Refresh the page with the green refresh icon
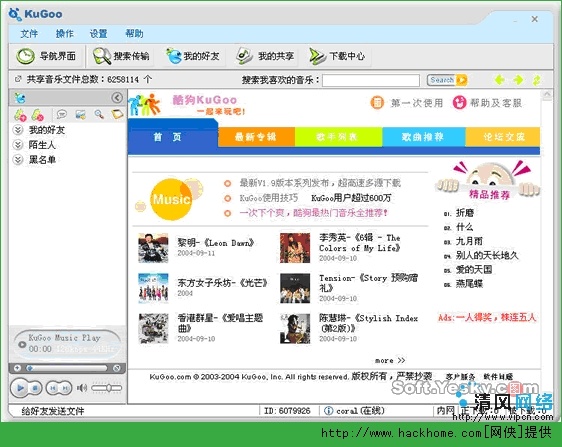The width and height of the screenshot is (562, 447). 537,80
